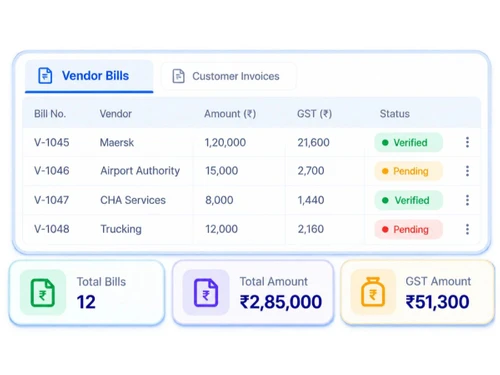This screenshot has height=375, width=500.
Task: Click the GST Amount value ₹51,300
Action: pos(437,302)
